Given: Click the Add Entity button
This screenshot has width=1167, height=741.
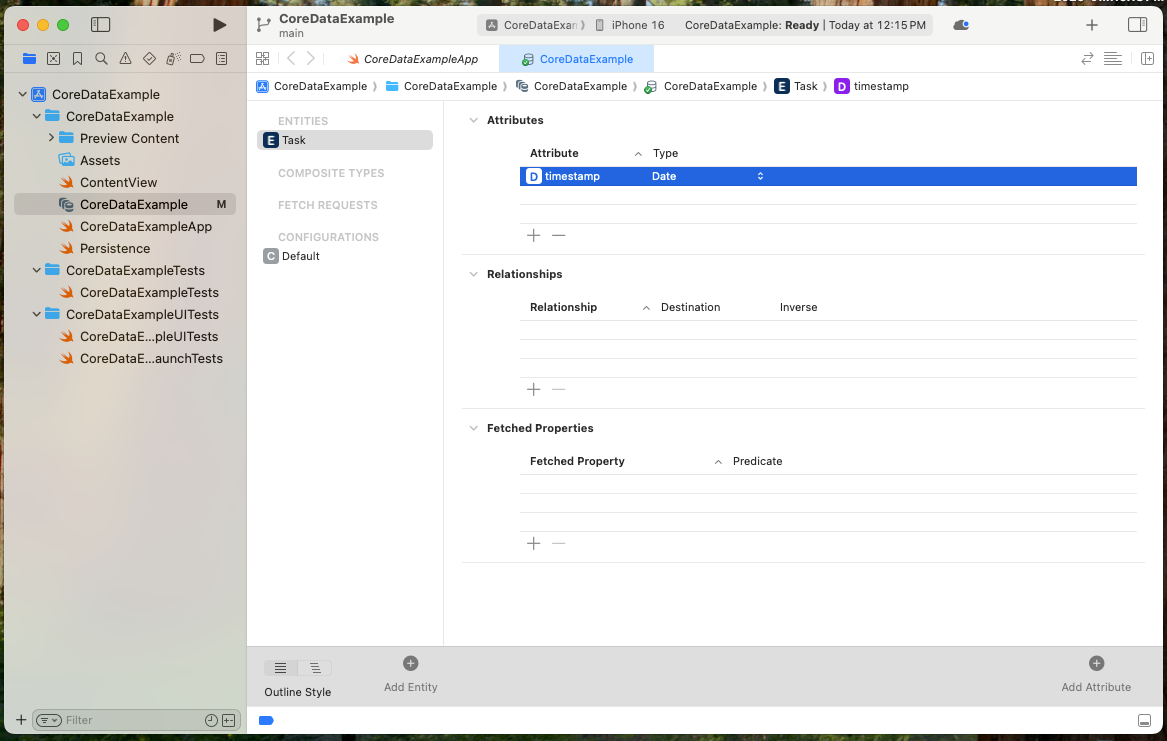Looking at the screenshot, I should coord(411,674).
